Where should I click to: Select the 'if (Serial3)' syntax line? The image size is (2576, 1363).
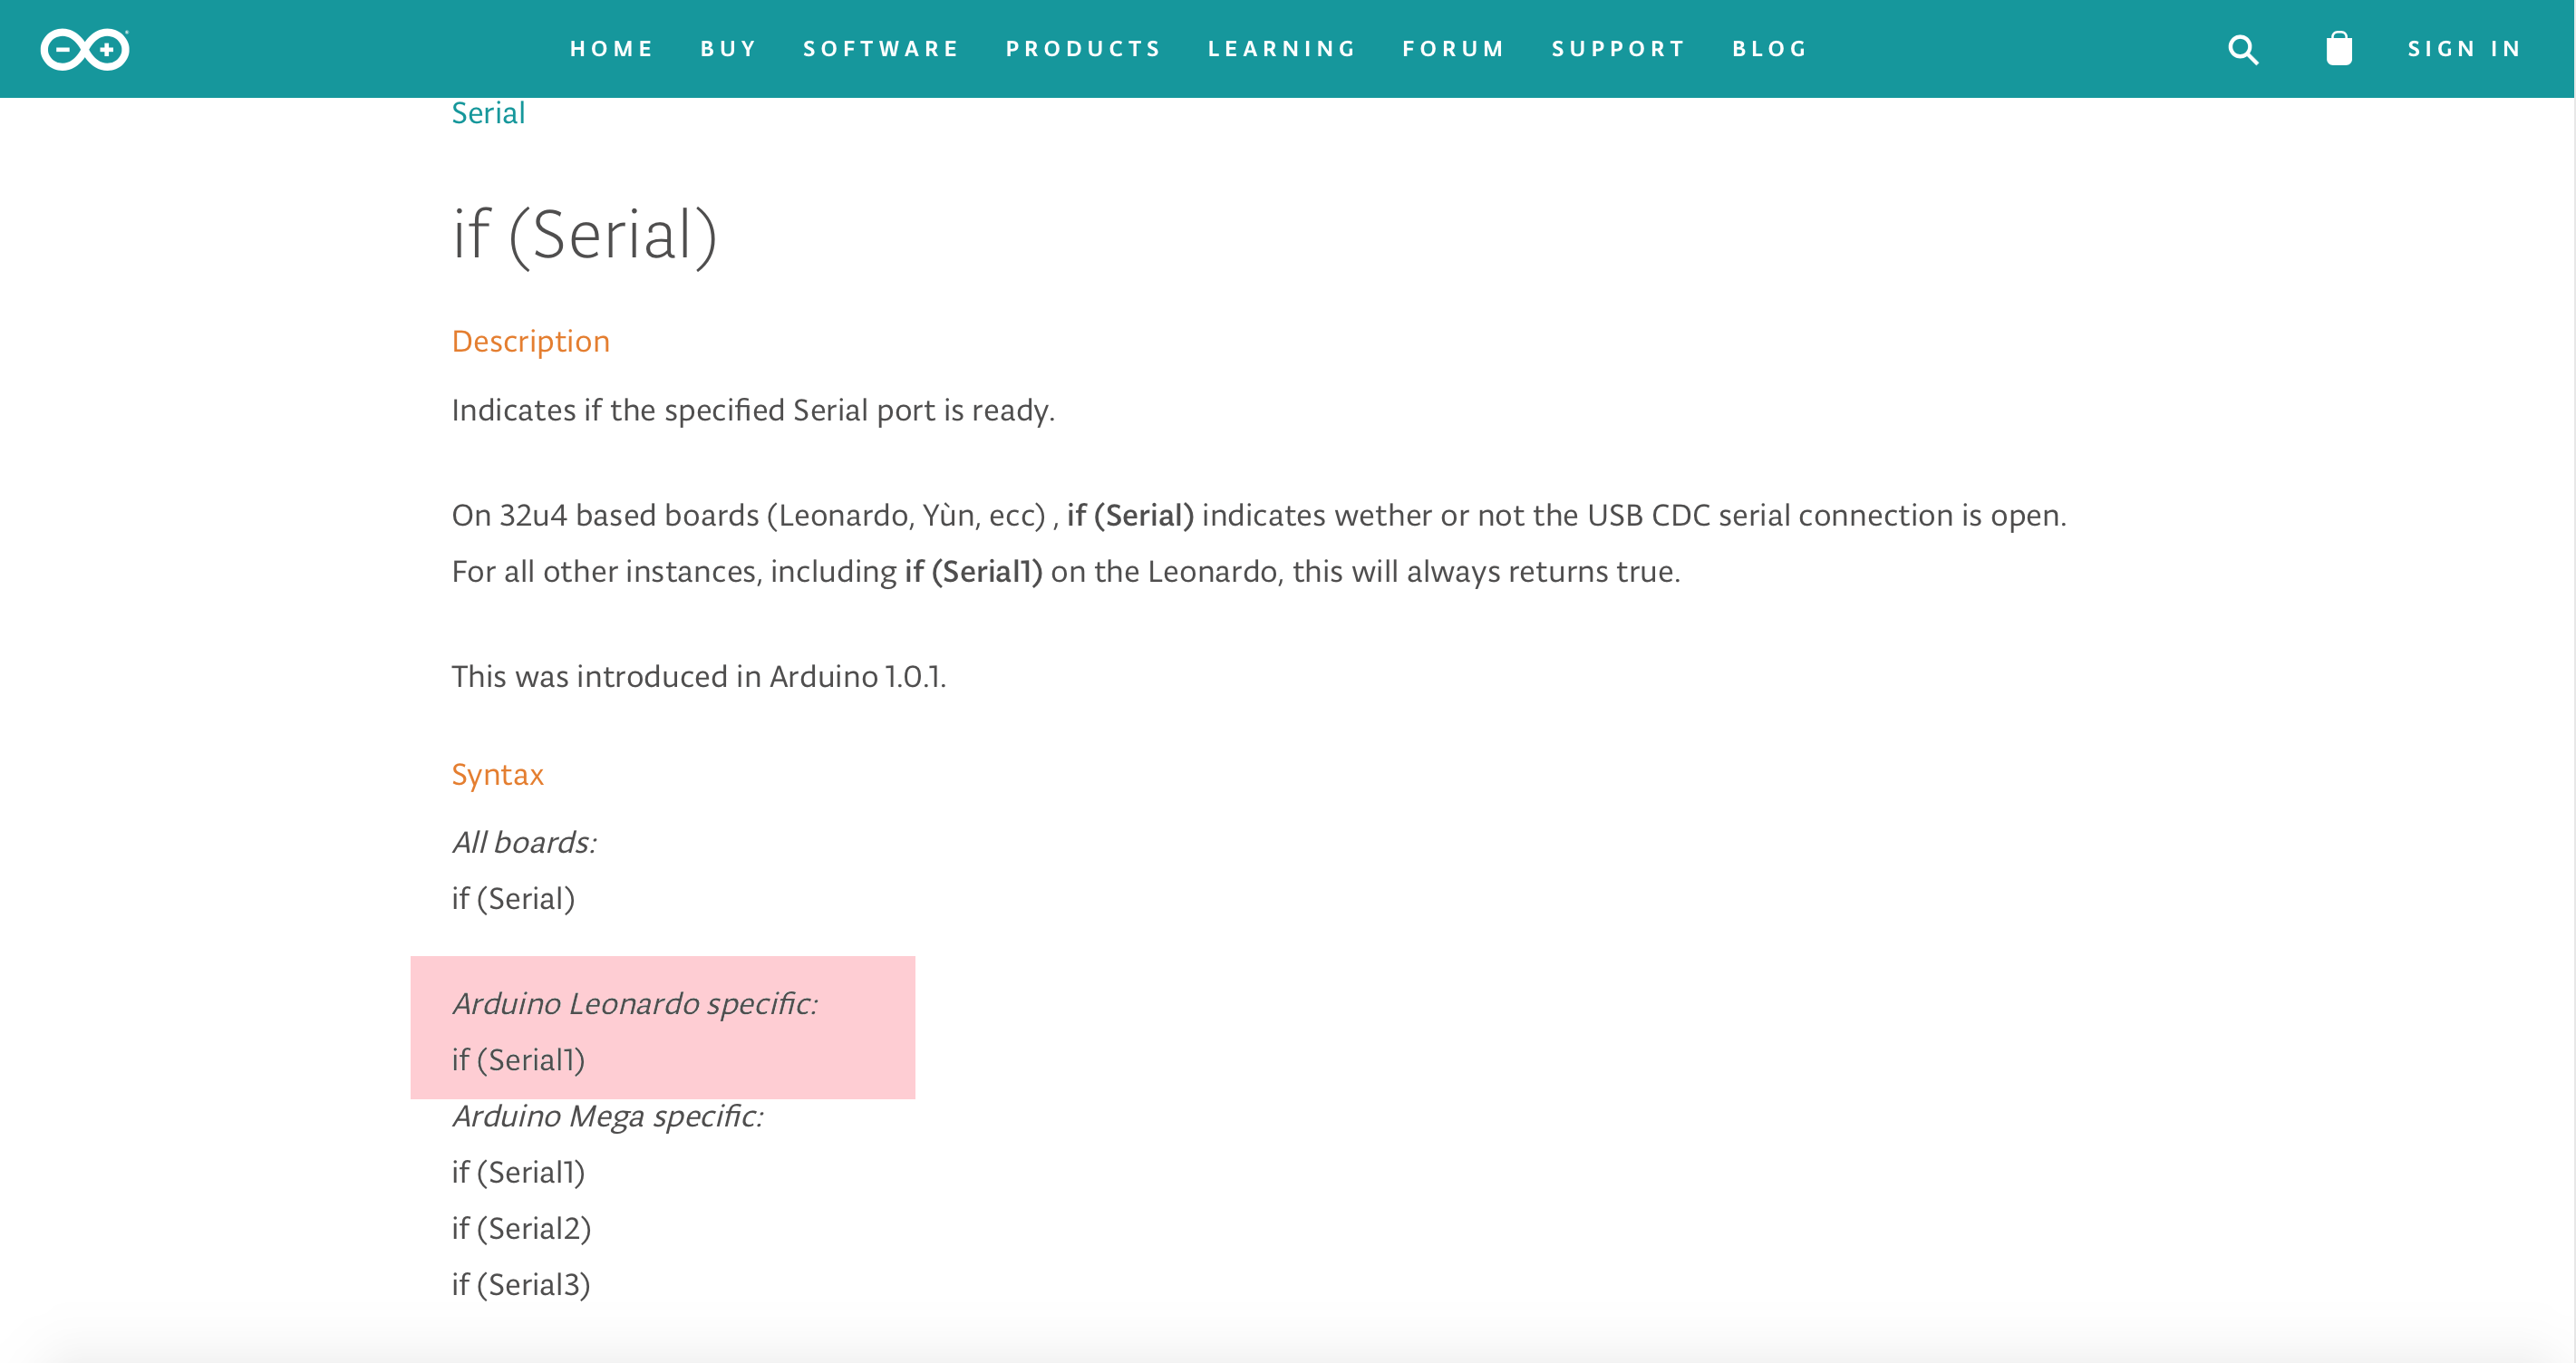pyautogui.click(x=521, y=1284)
